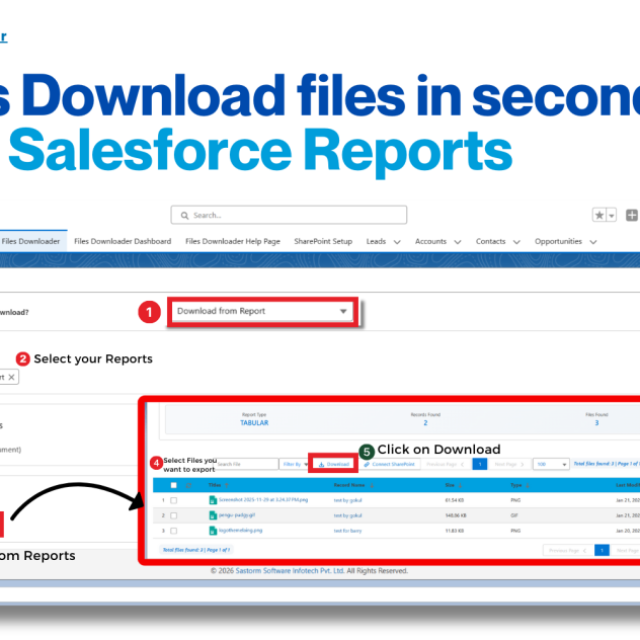Click the Search File input field
Viewport: 640px width, 640px height.
pyautogui.click(x=247, y=464)
